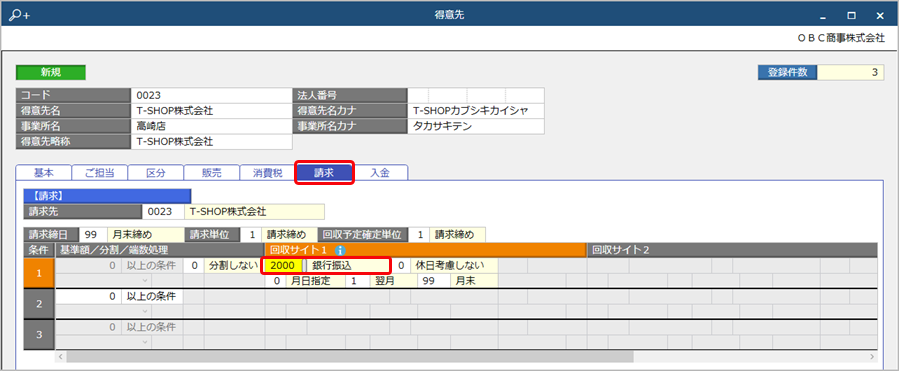Click the base amount field in condition 2
This screenshot has height=371, width=899.
[x=88, y=296]
